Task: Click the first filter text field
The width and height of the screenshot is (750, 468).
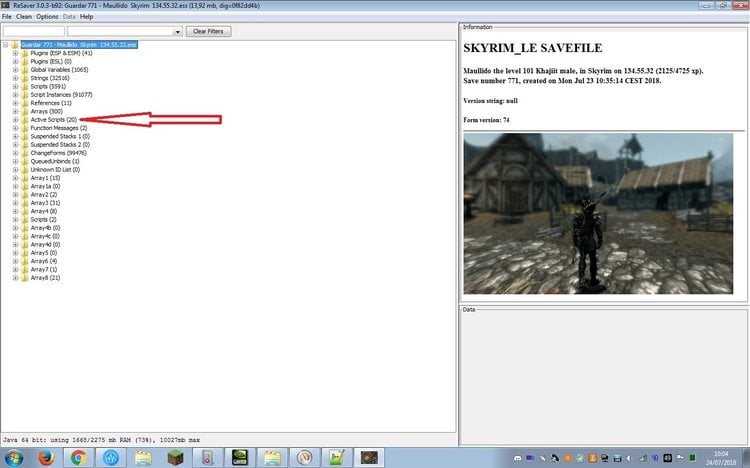Action: [33, 32]
